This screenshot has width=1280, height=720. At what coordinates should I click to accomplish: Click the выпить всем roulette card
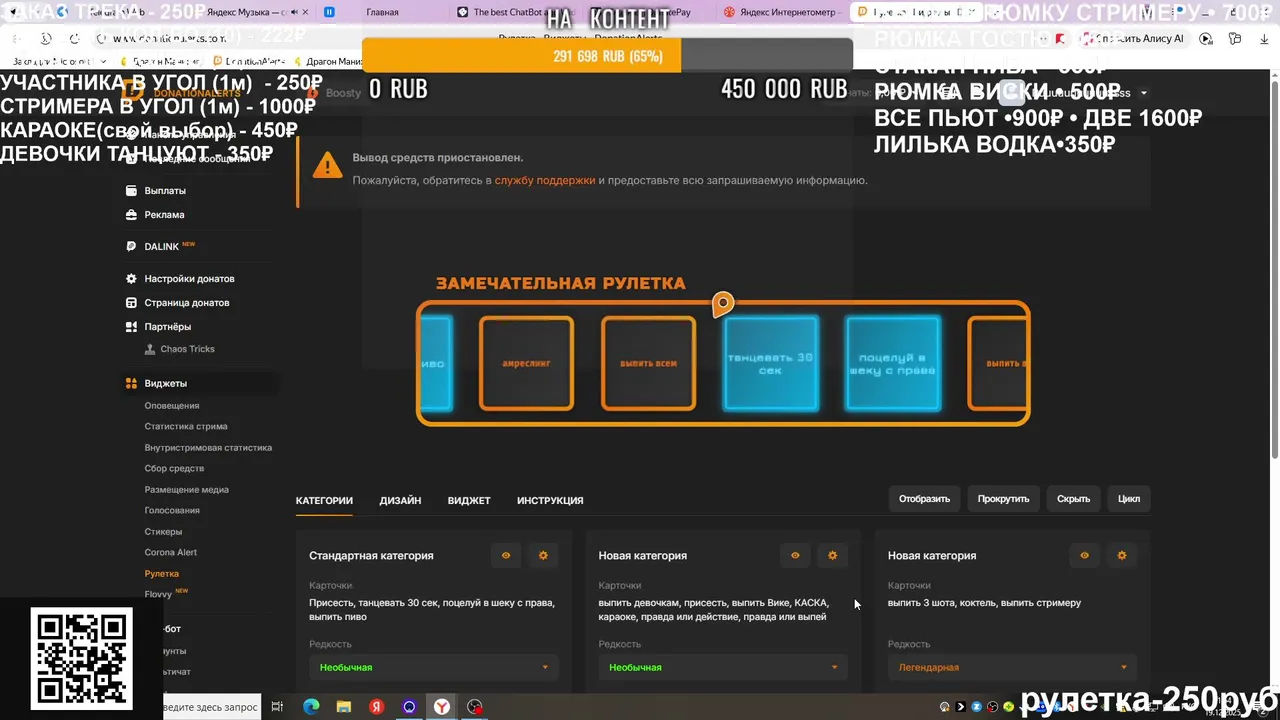pos(648,363)
